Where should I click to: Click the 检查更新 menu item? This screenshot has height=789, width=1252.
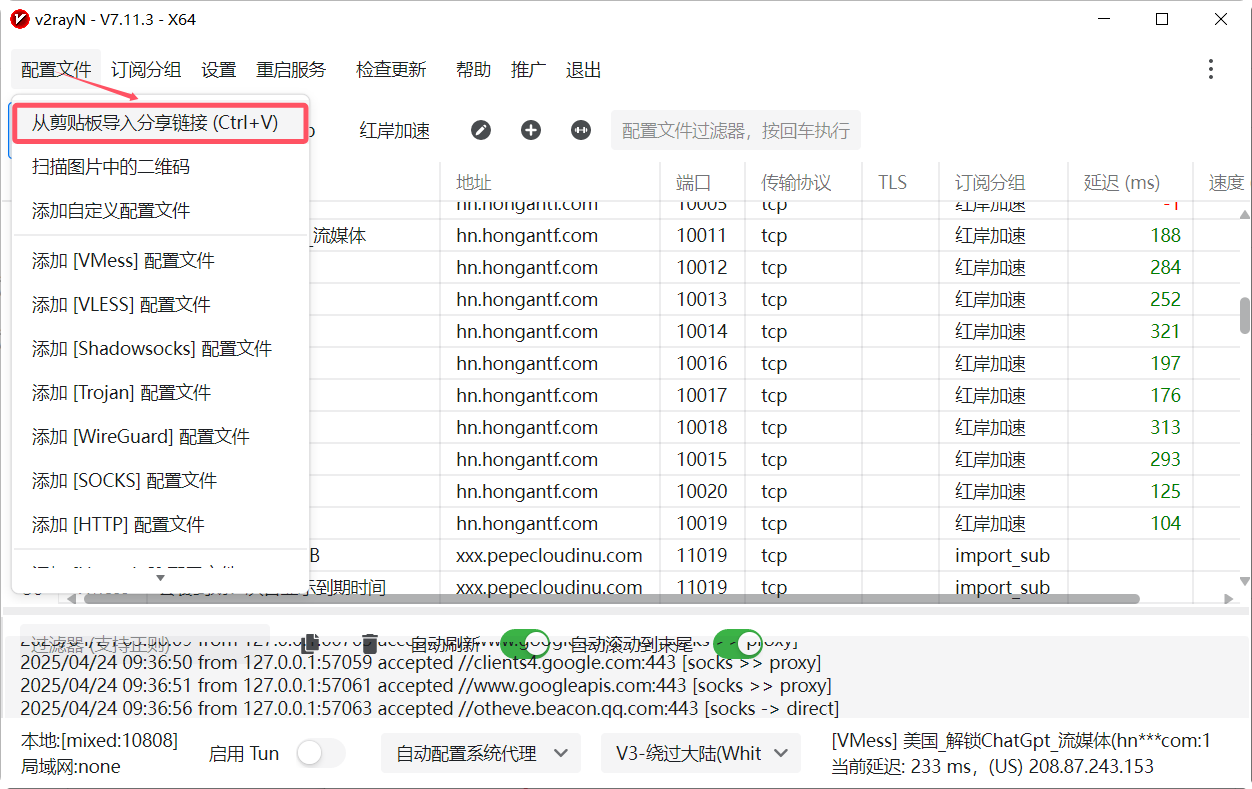(391, 69)
